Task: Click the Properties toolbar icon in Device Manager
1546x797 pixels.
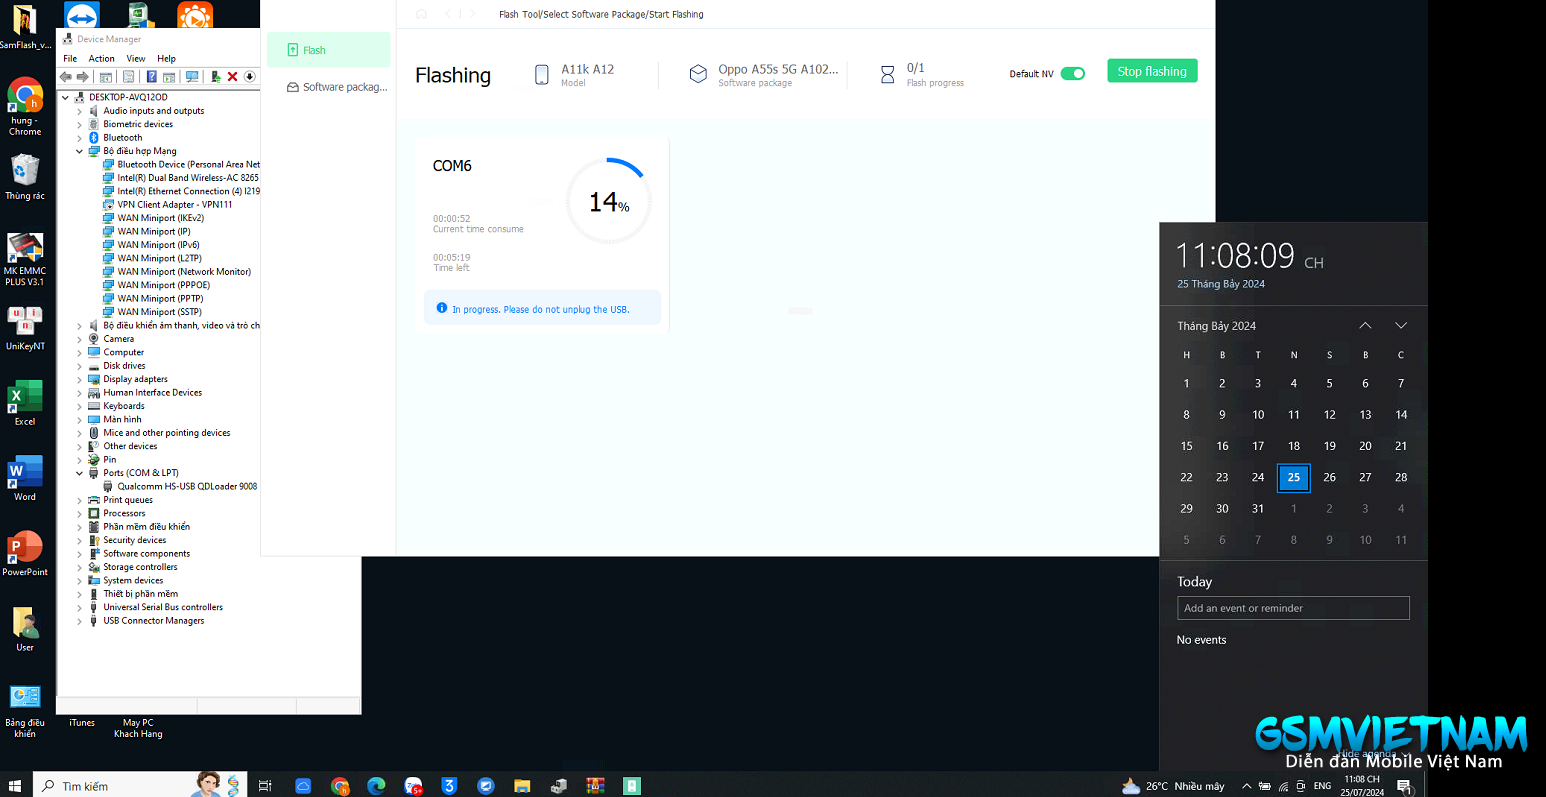Action: [128, 77]
